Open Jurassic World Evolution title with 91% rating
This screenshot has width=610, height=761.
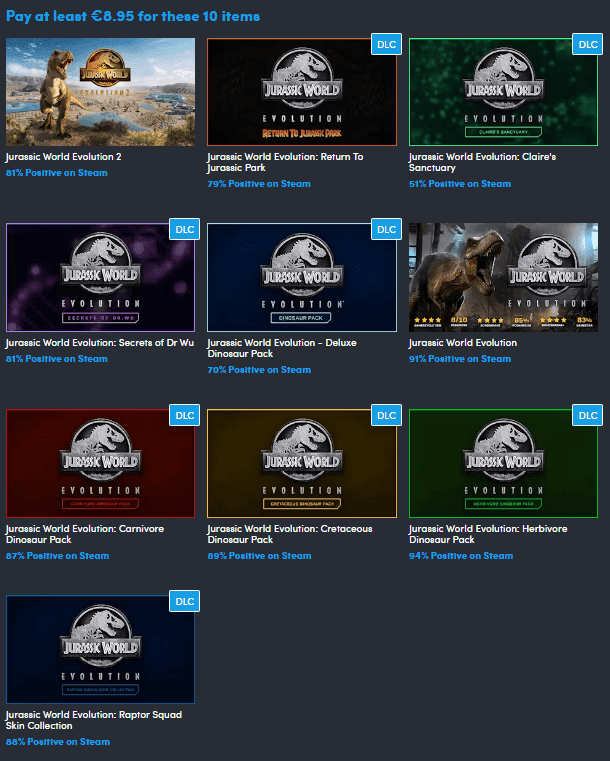pos(463,343)
